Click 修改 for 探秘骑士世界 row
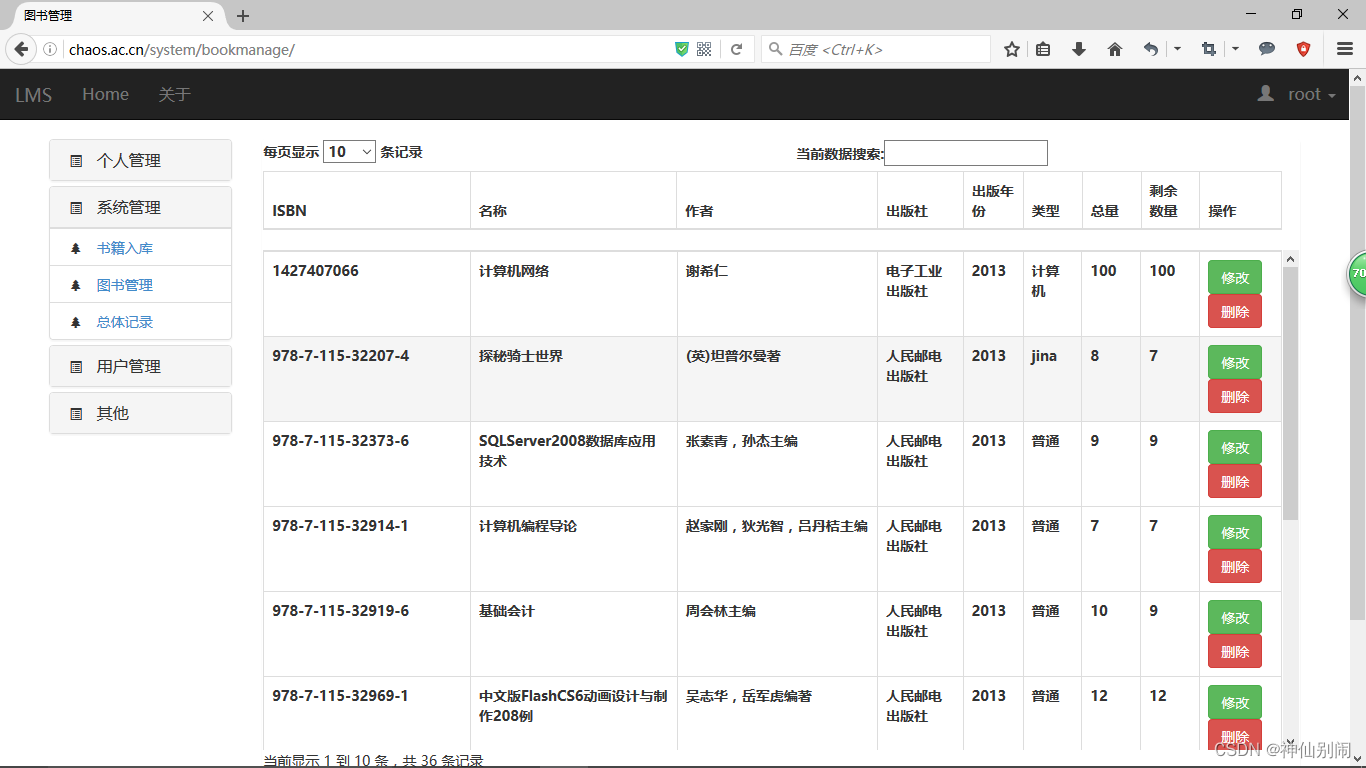Viewport: 1366px width, 768px height. [1235, 362]
